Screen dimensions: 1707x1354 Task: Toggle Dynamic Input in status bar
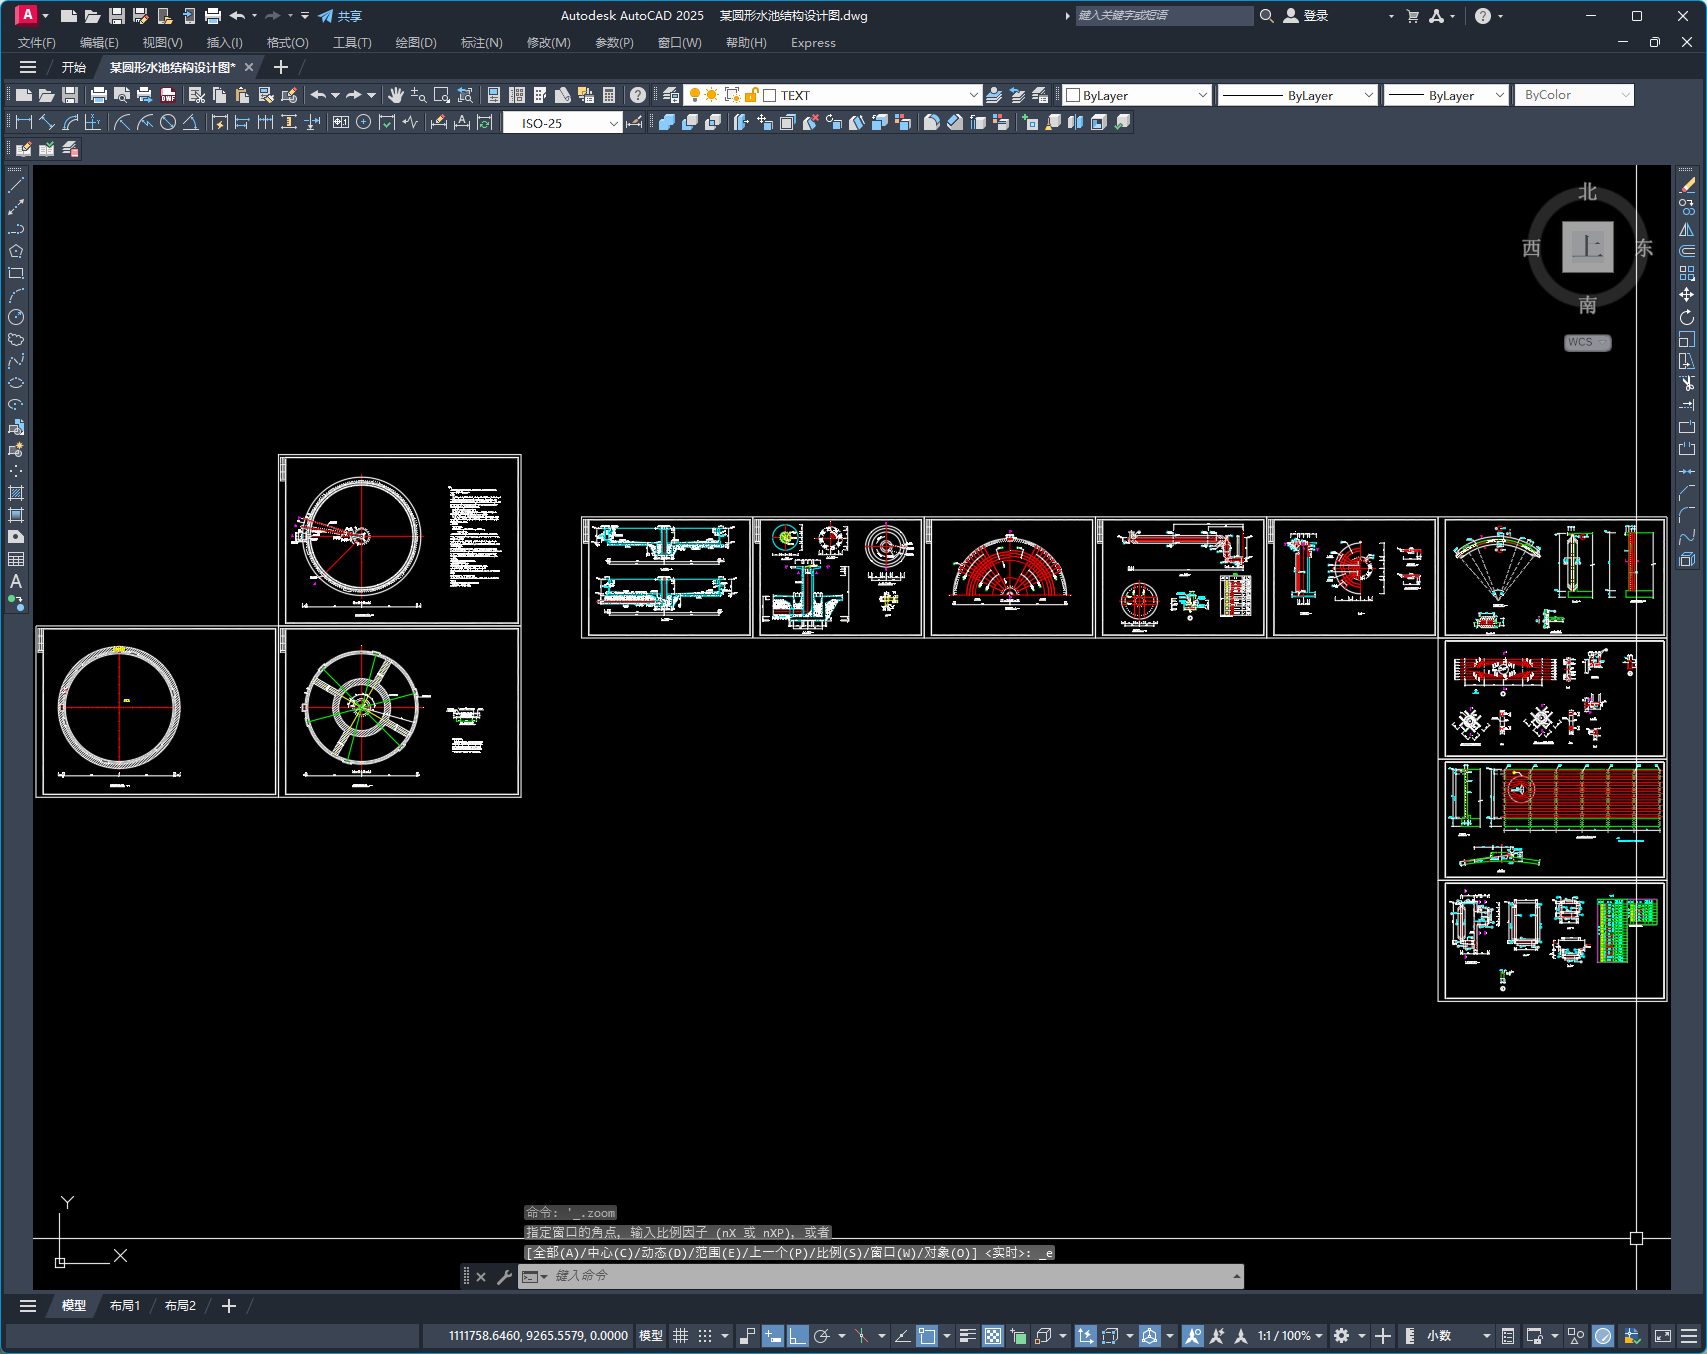[x=772, y=1336]
